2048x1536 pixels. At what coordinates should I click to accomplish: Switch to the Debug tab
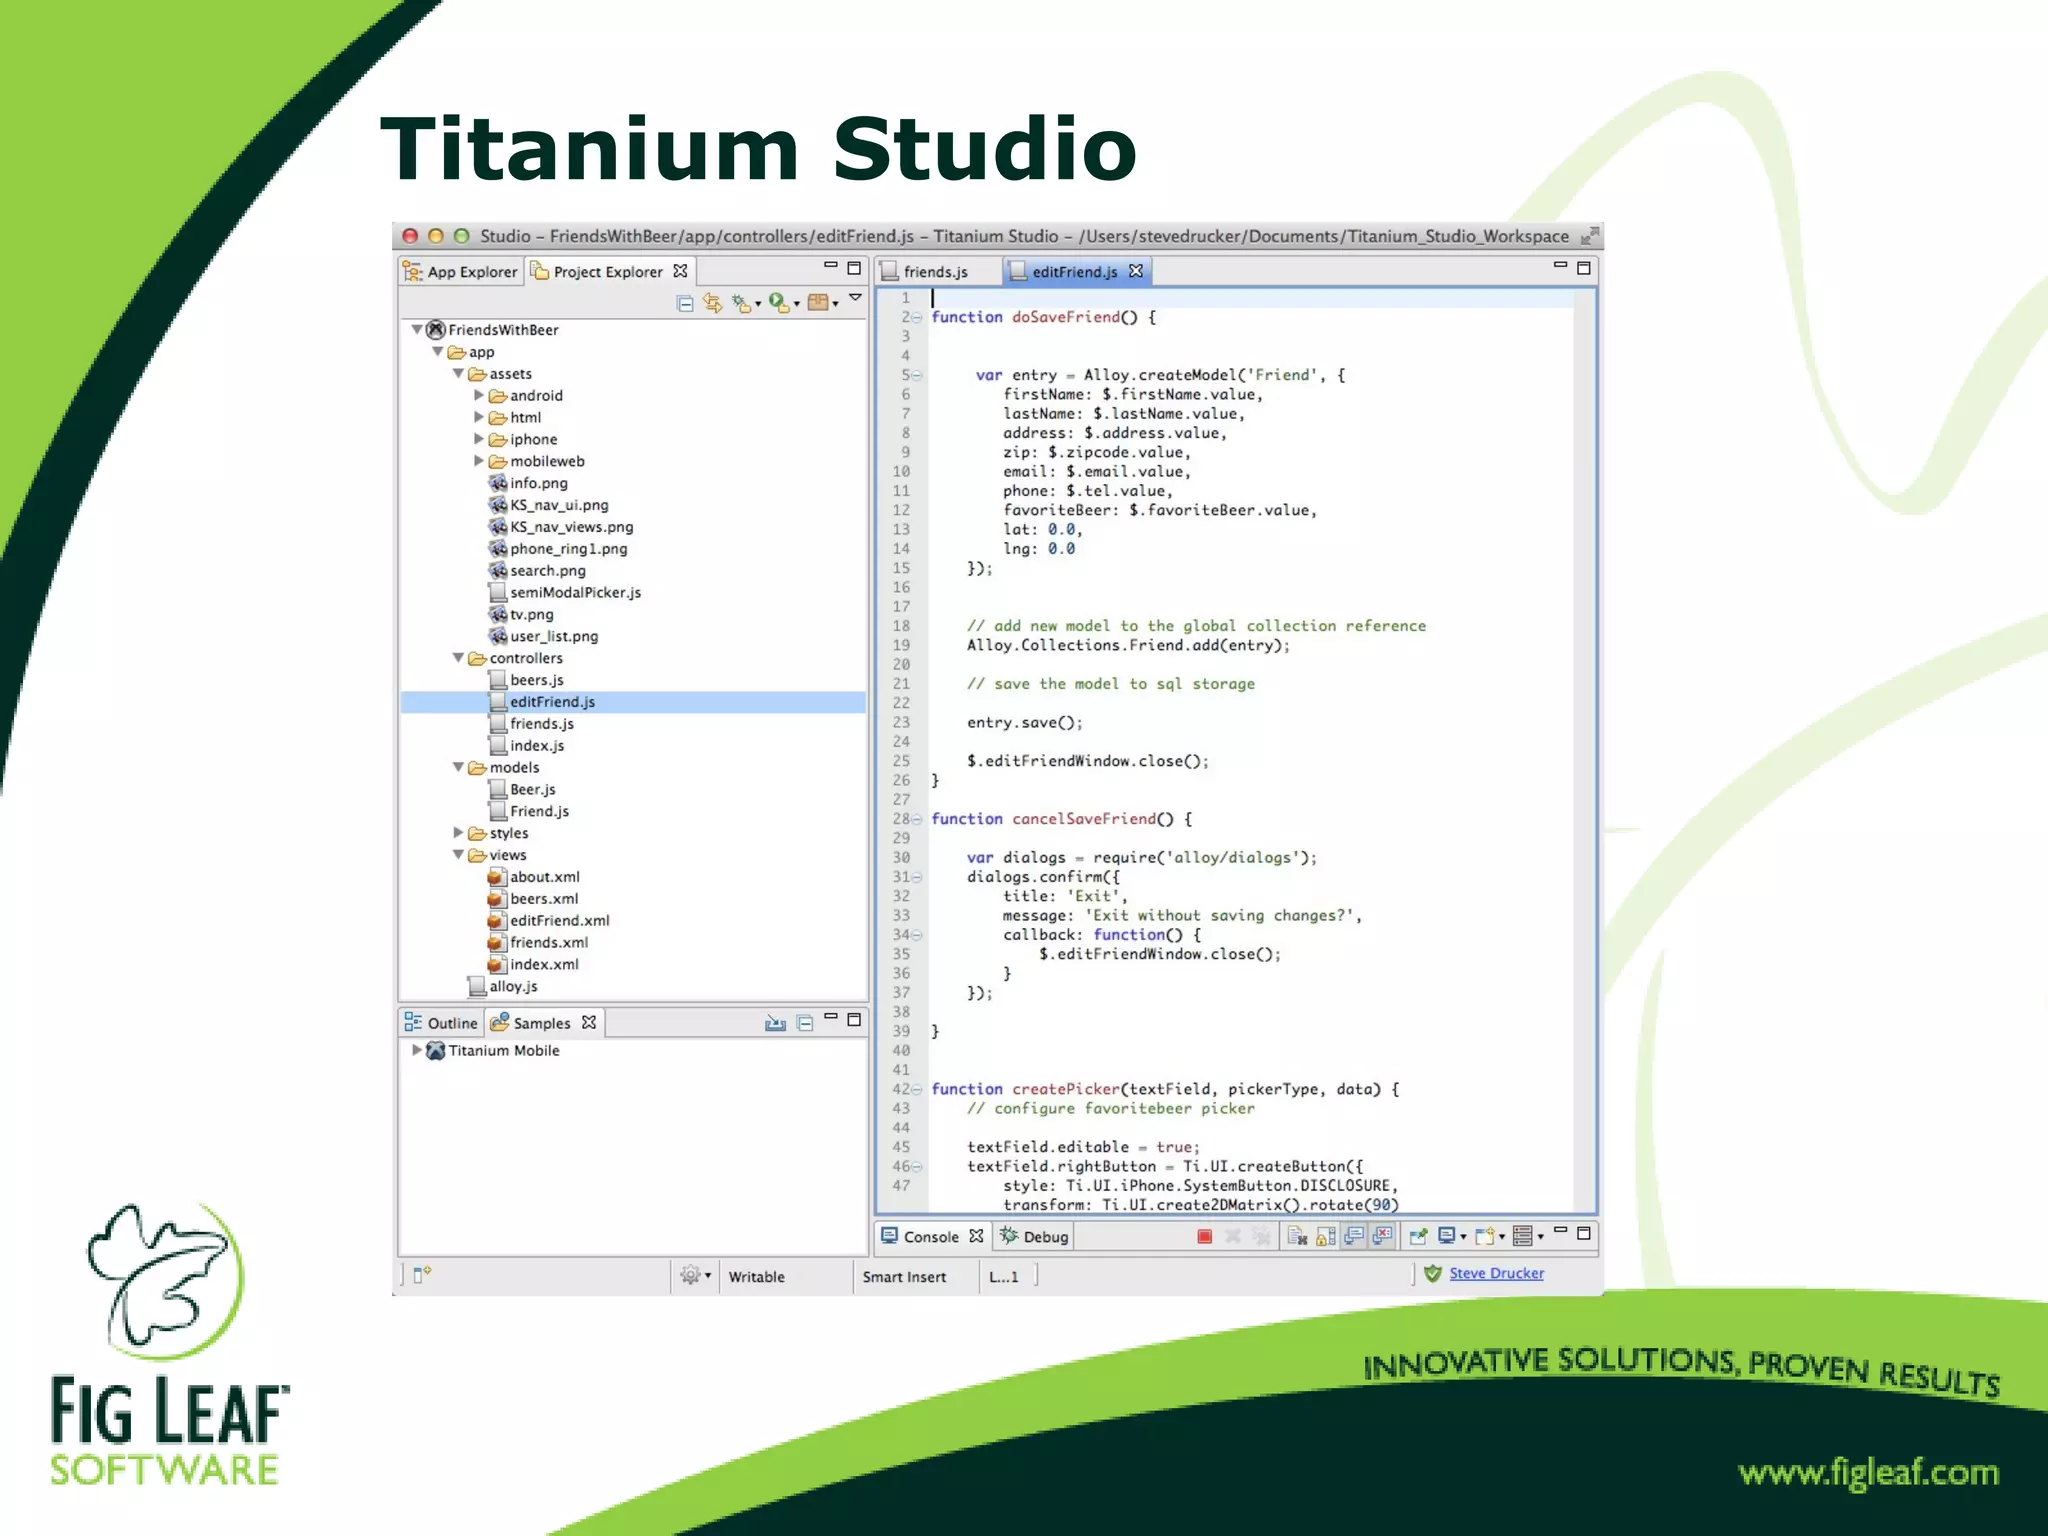pos(1034,1237)
